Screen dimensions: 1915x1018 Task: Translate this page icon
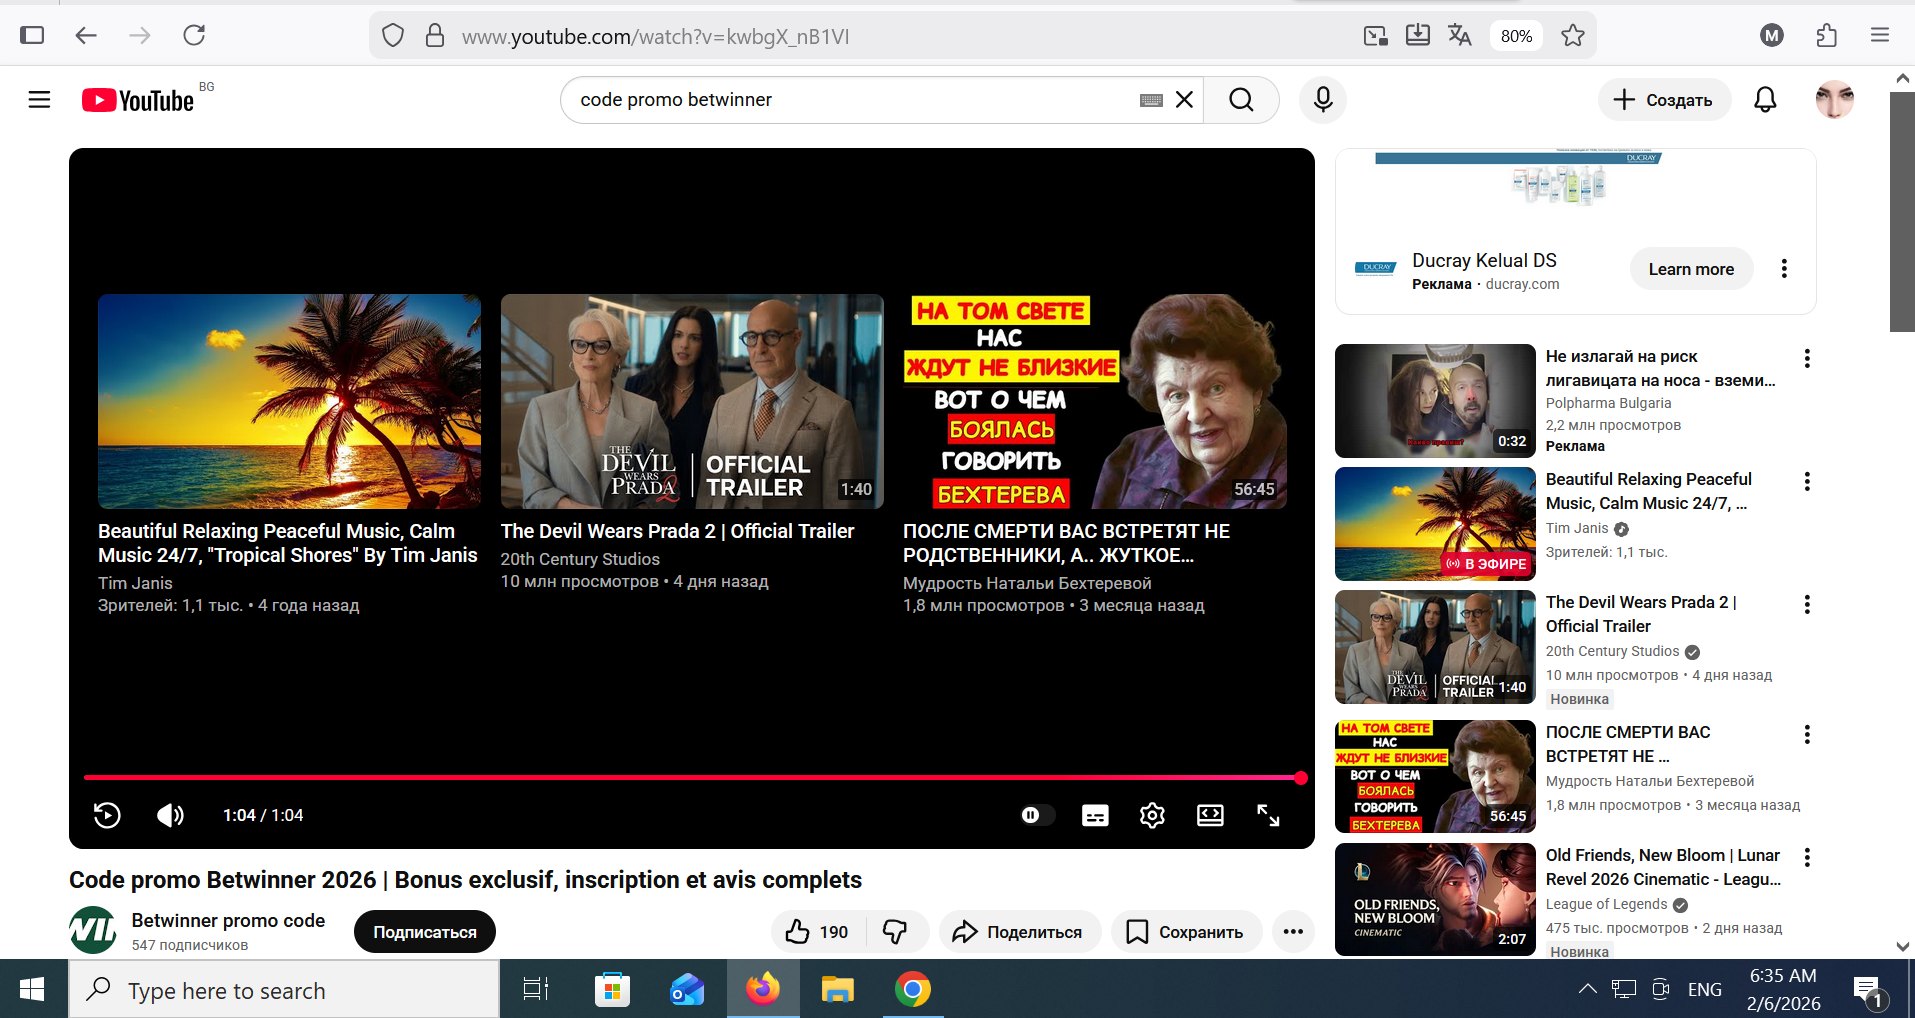(x=1459, y=36)
